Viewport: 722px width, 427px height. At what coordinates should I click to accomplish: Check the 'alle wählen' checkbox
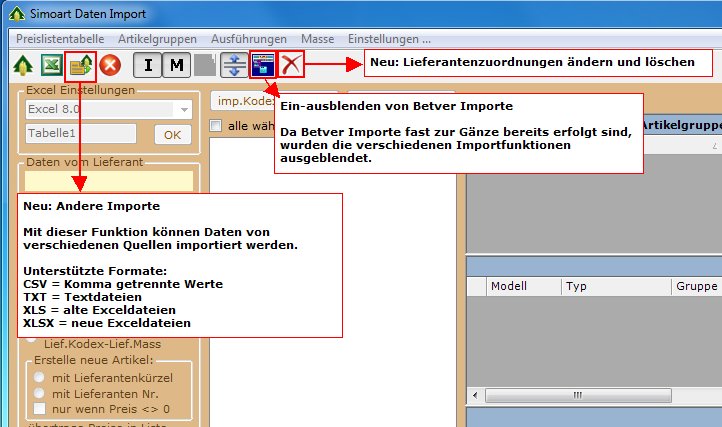coord(216,125)
